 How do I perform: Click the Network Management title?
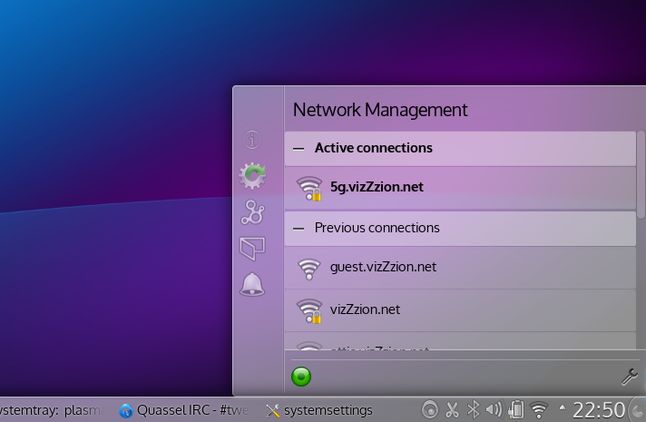click(380, 110)
